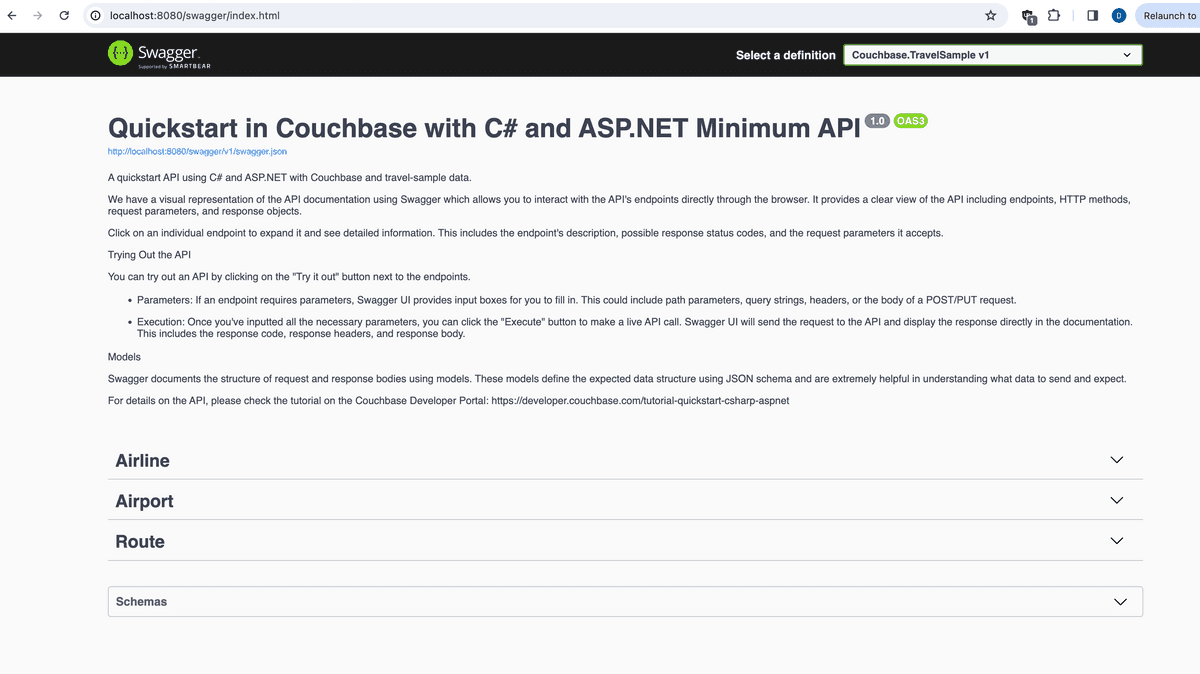This screenshot has width=1200, height=674.
Task: Open the swagger.json specification link
Action: pyautogui.click(x=196, y=151)
